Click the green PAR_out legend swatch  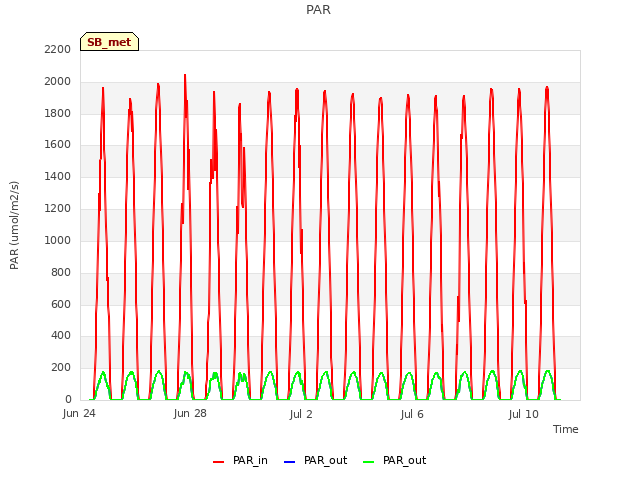(x=368, y=462)
